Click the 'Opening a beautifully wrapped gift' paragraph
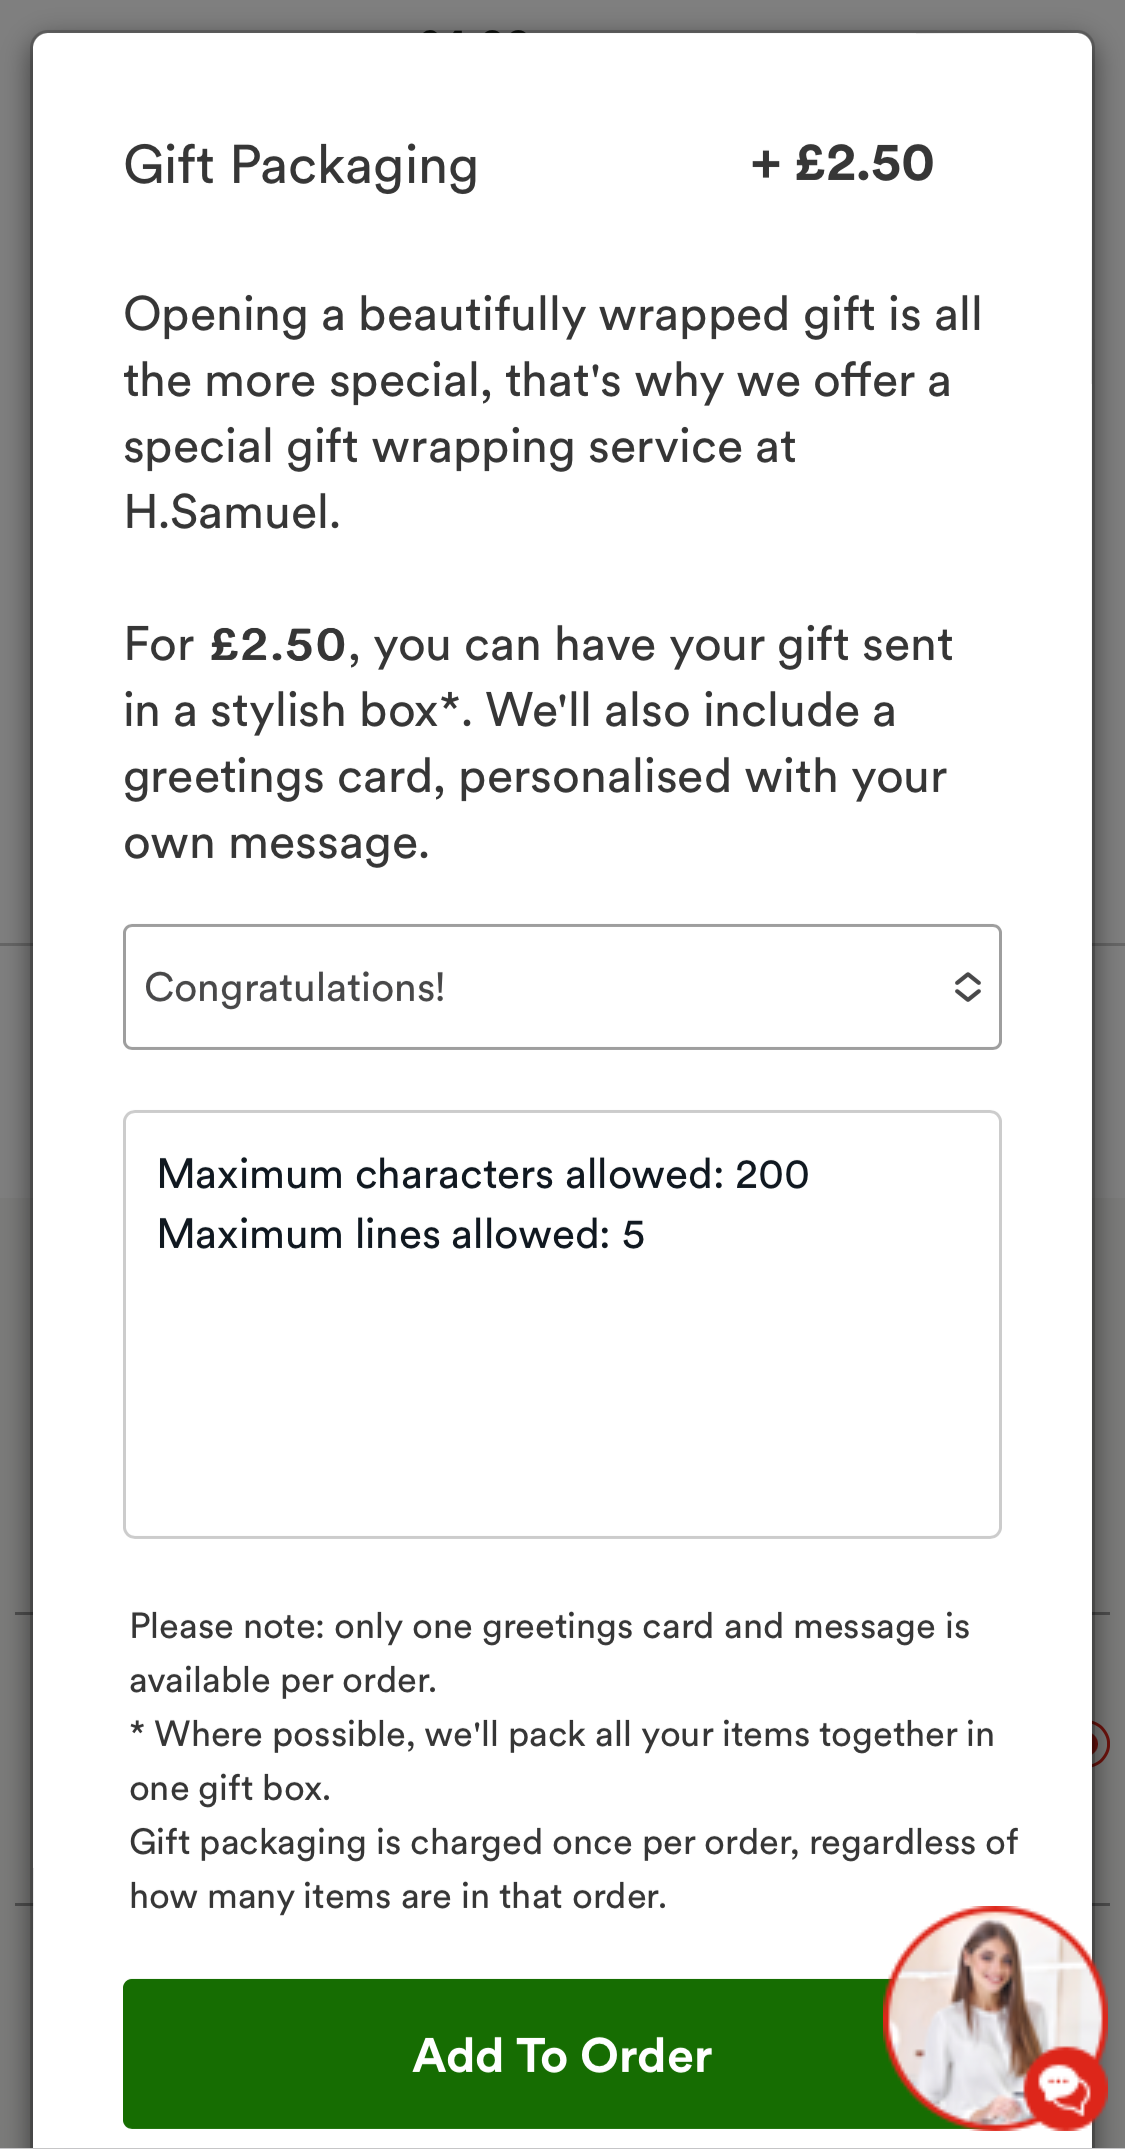The height and width of the screenshot is (2149, 1125). (x=552, y=380)
